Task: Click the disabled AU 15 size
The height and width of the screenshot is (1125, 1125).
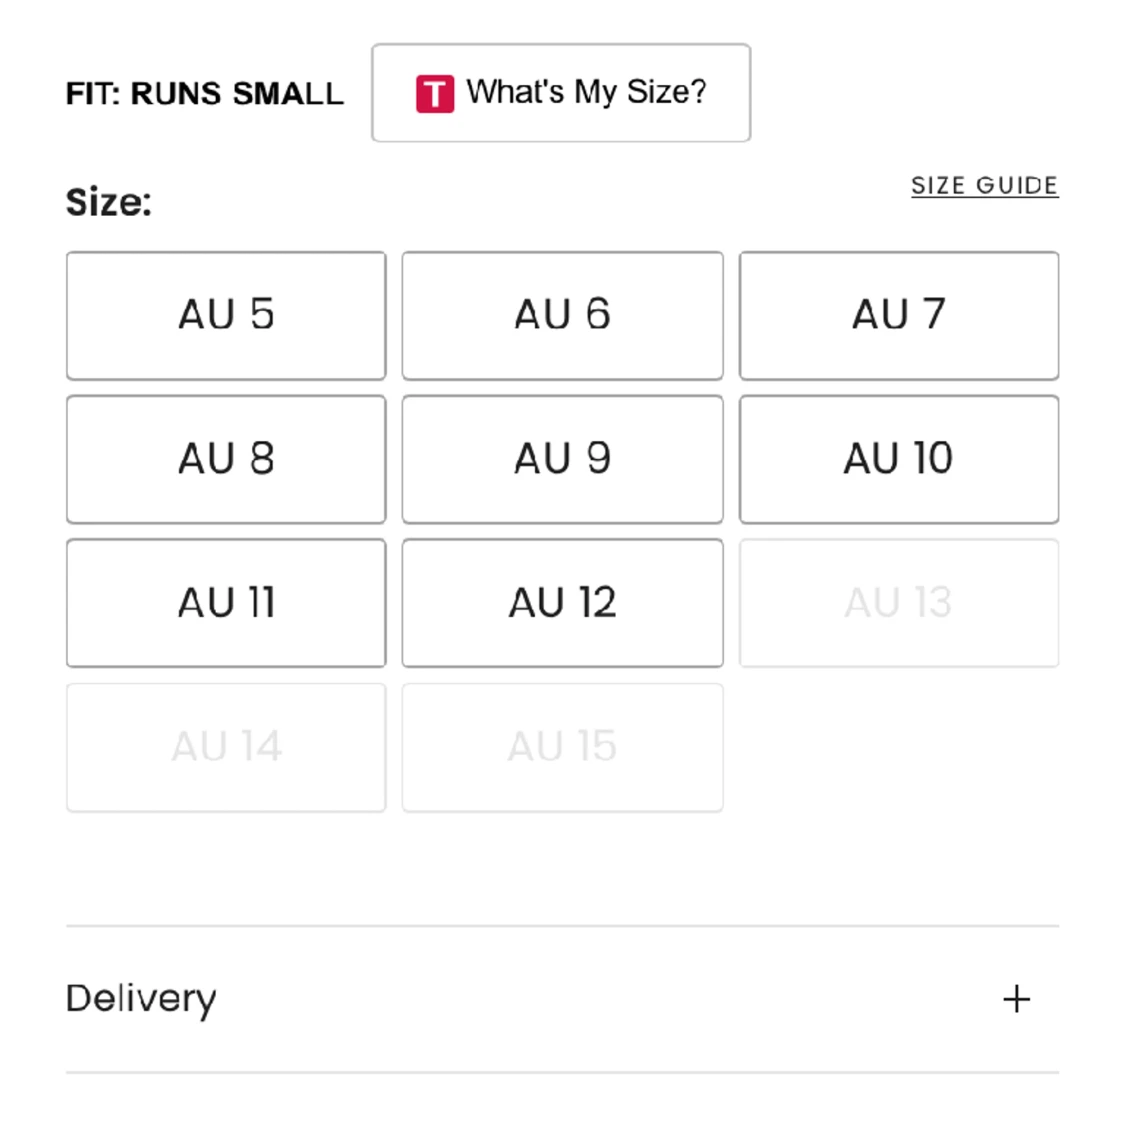Action: tap(562, 748)
